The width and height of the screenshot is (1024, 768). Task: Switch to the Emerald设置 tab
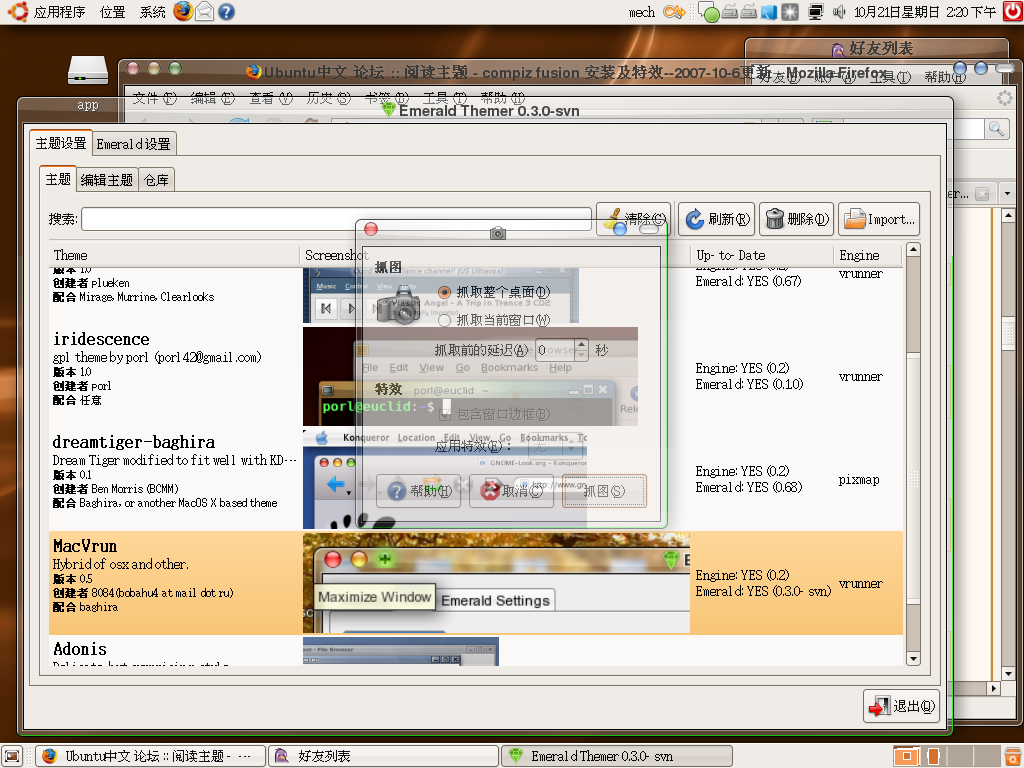pos(133,144)
